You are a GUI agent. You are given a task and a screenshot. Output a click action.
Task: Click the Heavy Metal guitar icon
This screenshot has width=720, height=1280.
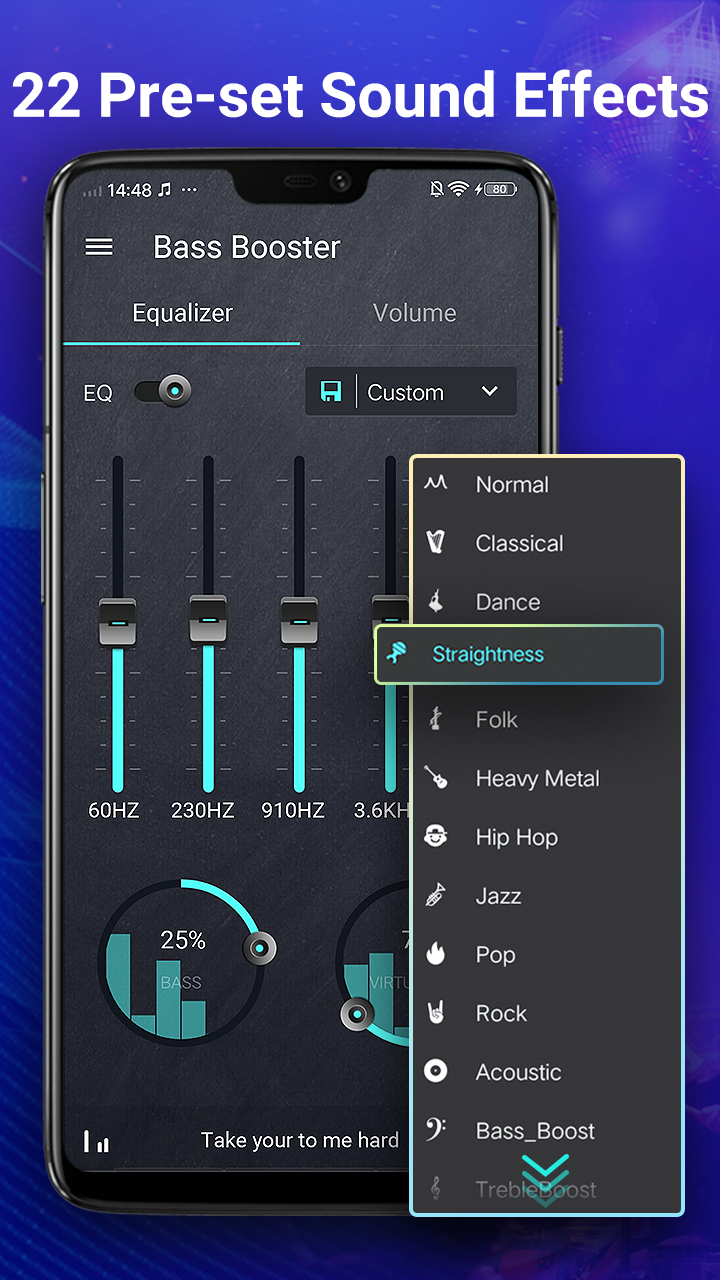[x=435, y=778]
